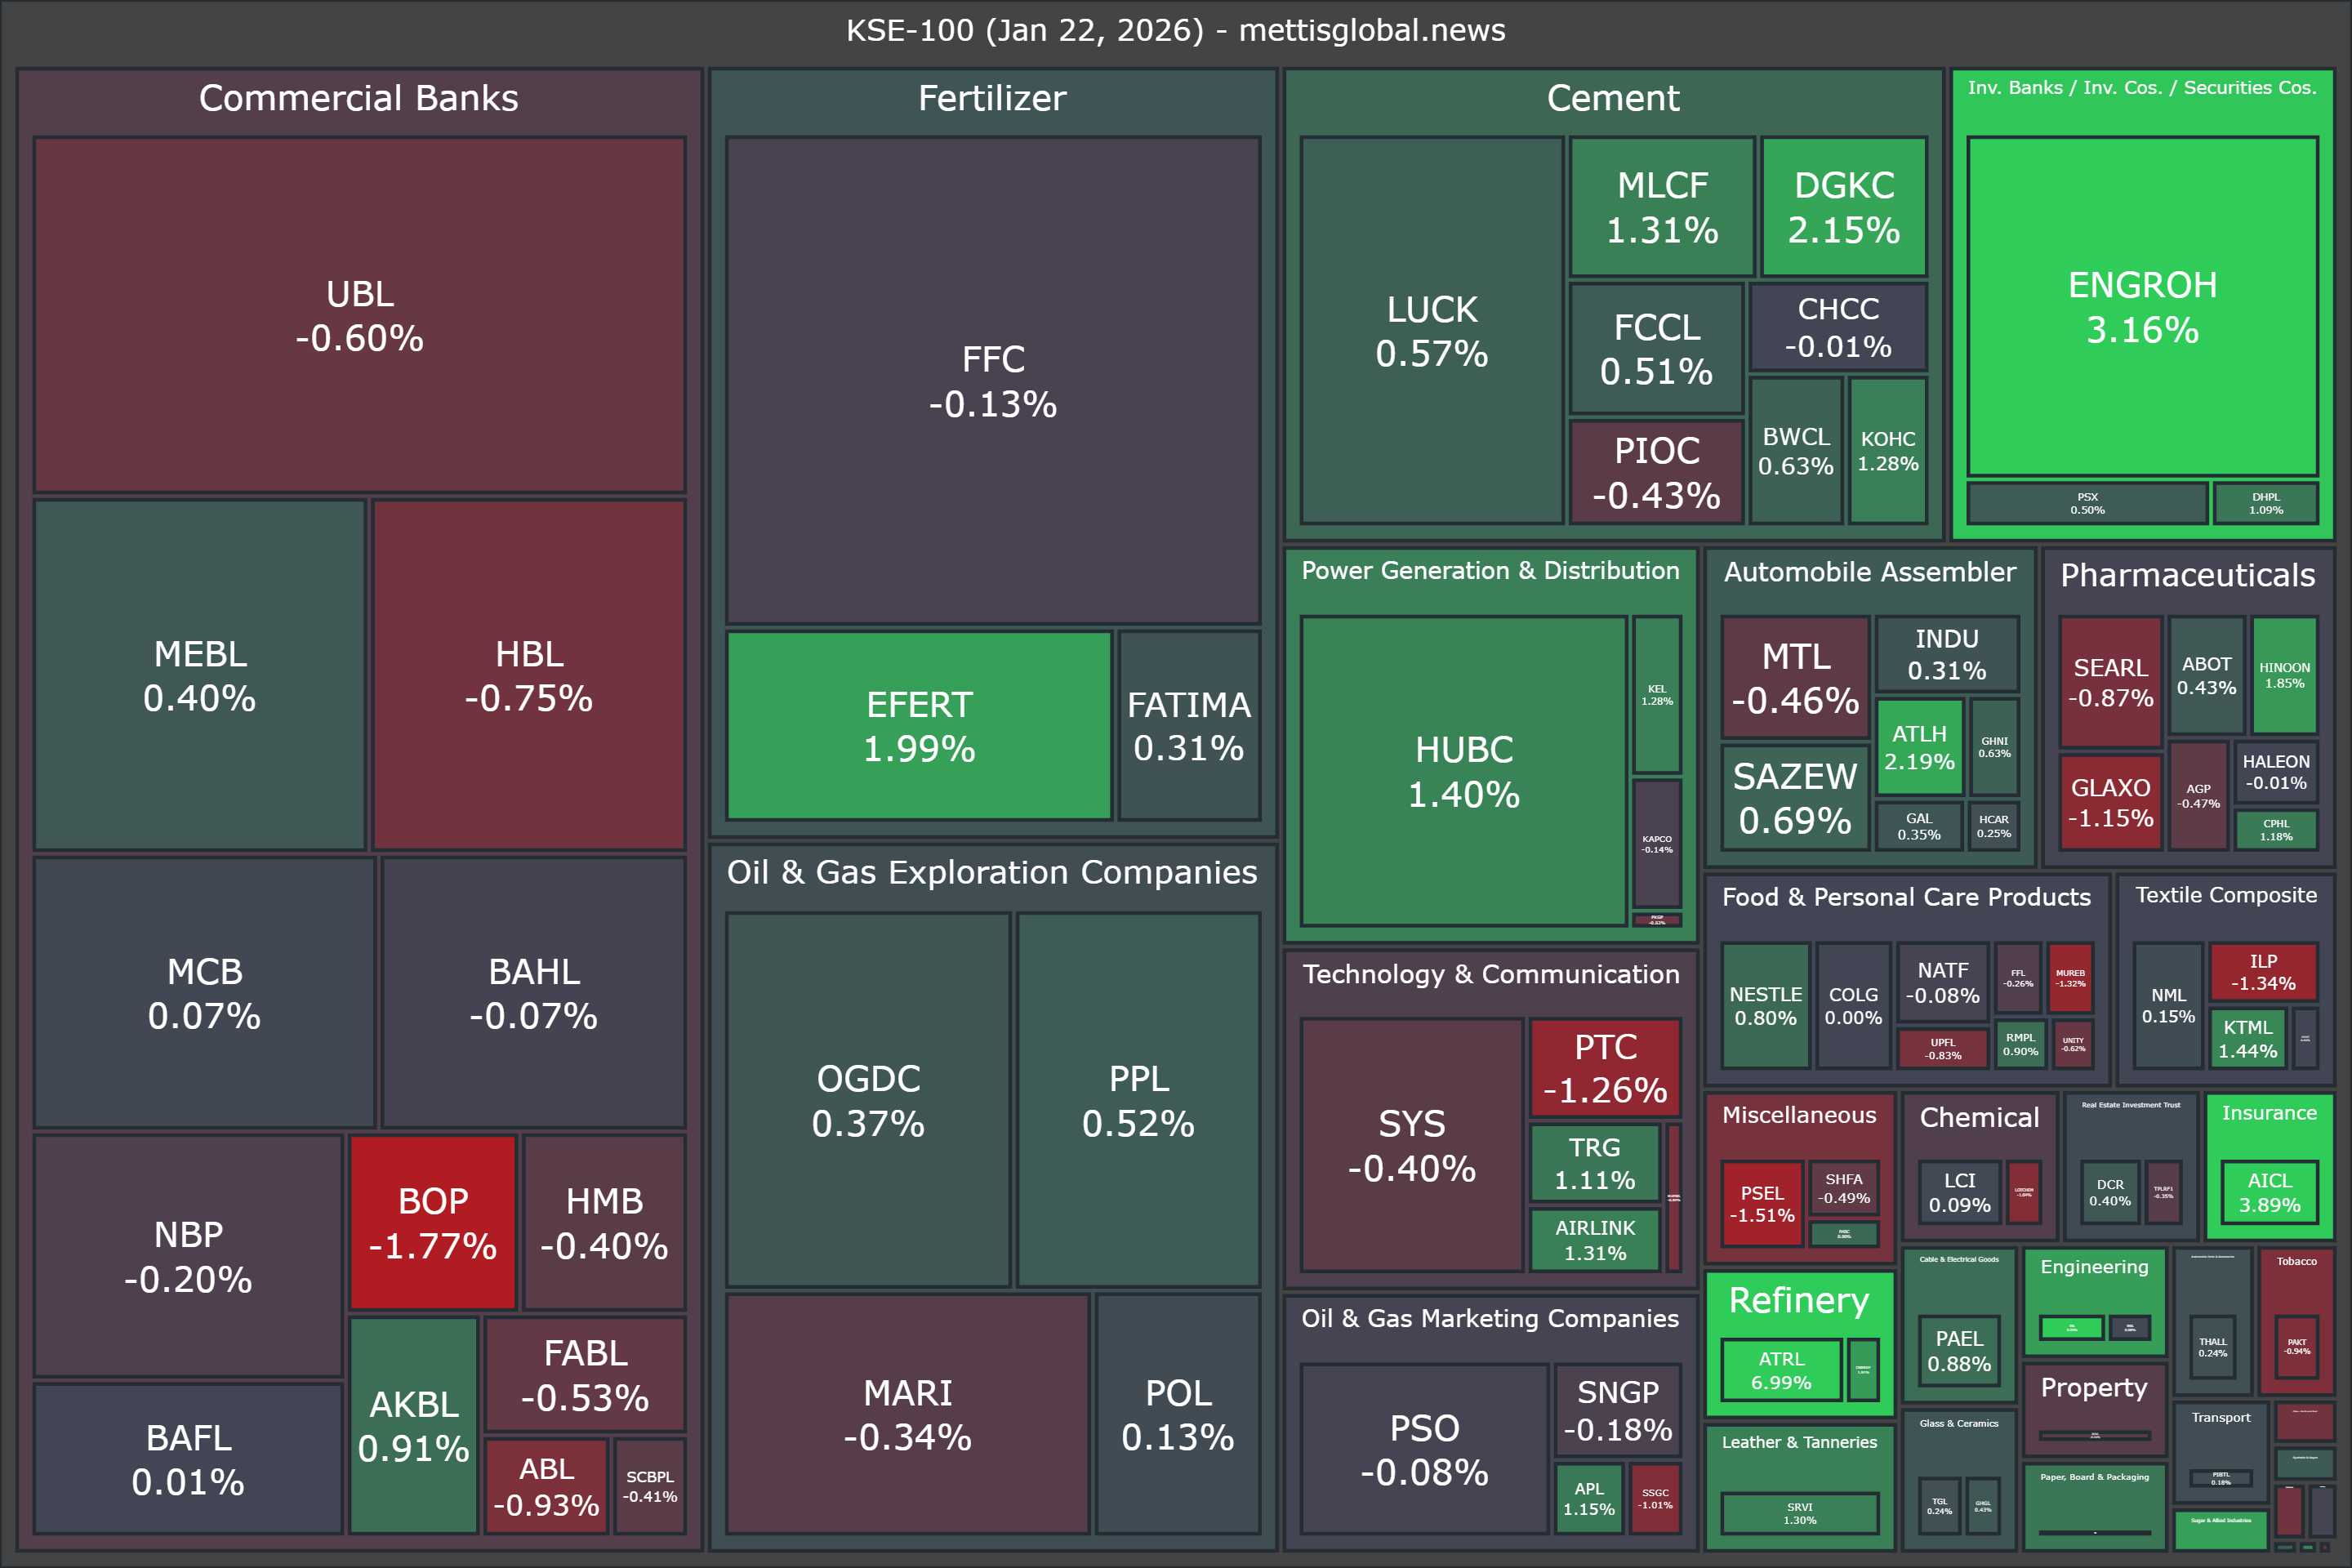The height and width of the screenshot is (1568, 2352).
Task: Click the LUCK cement tile
Action: coord(1431,331)
